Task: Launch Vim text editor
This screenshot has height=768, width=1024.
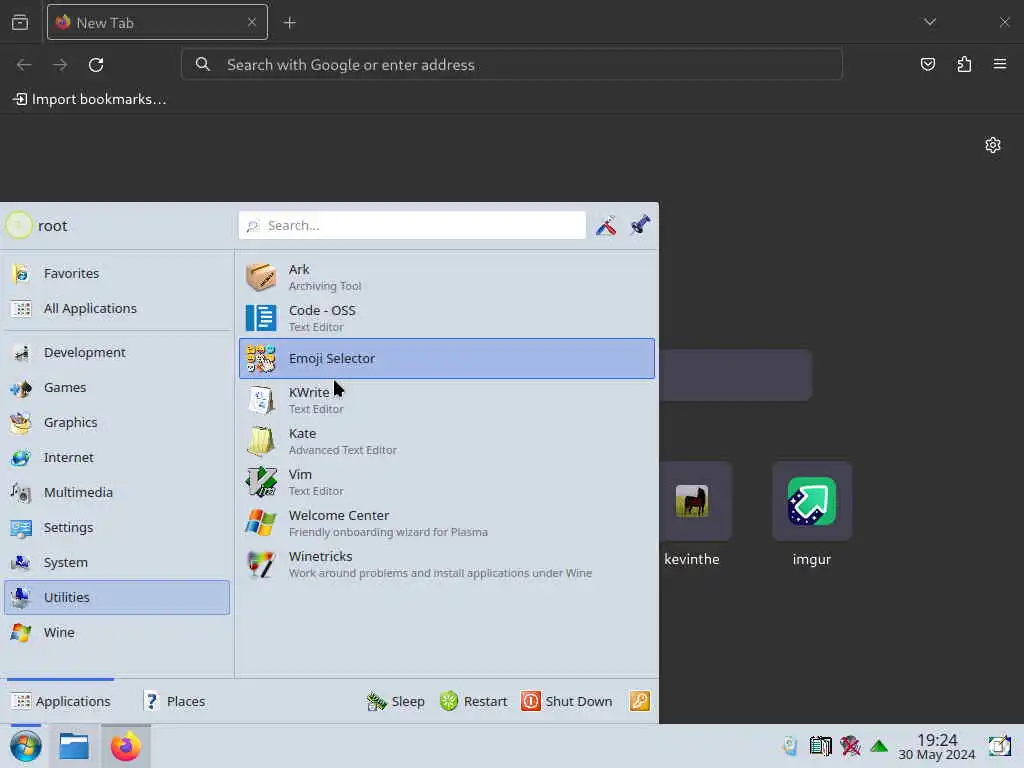Action: point(447,482)
